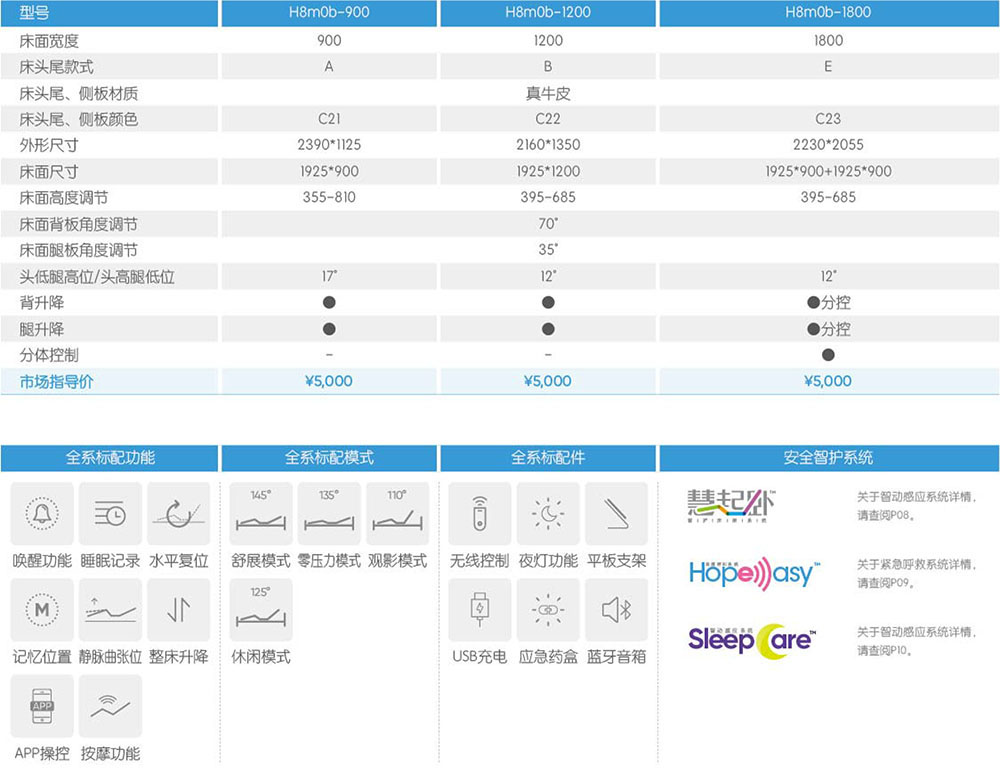Click the ¥5,000 price under H8m0b-1800
Screen dimensions: 1000x776
828,381
